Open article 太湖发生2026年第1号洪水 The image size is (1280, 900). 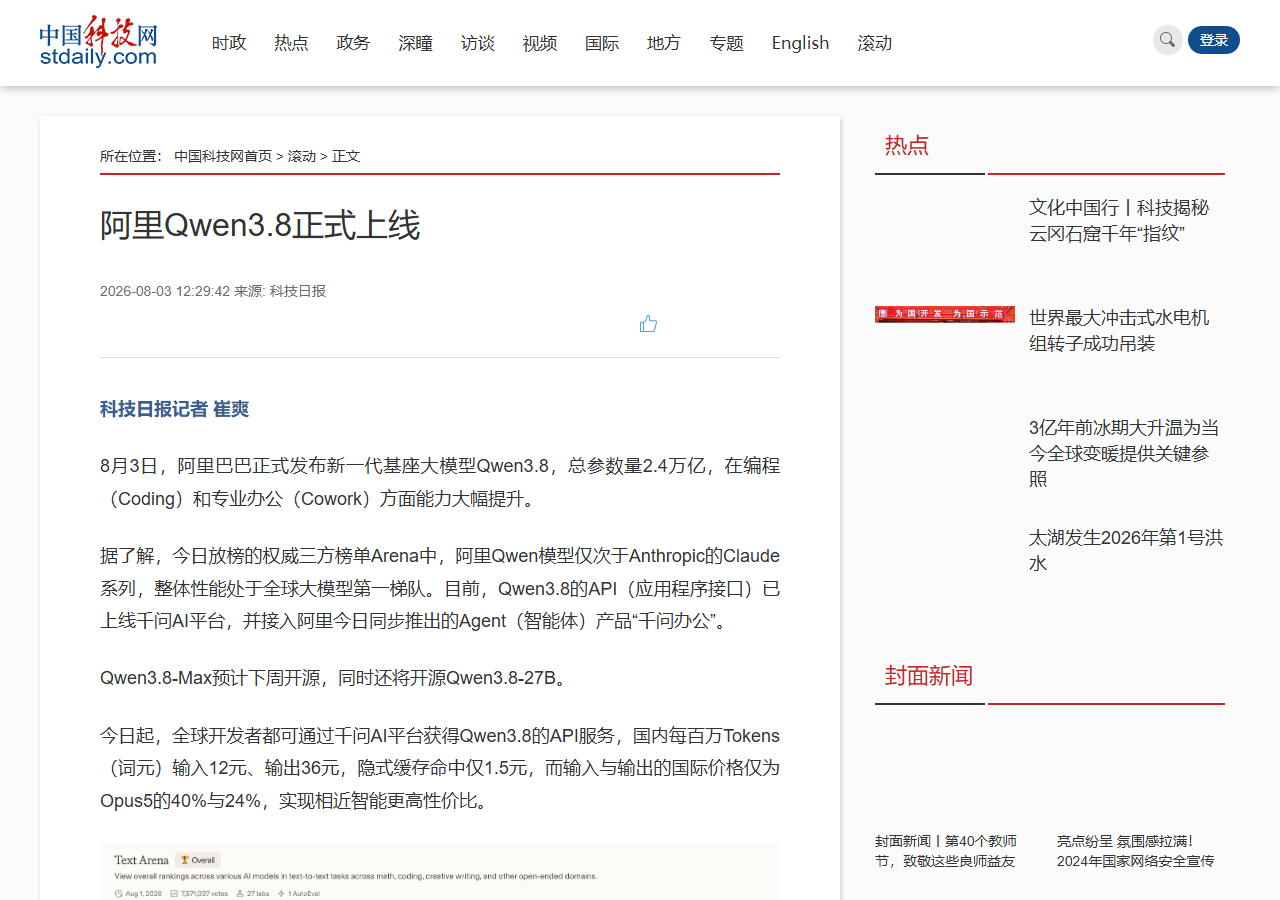pos(1126,551)
